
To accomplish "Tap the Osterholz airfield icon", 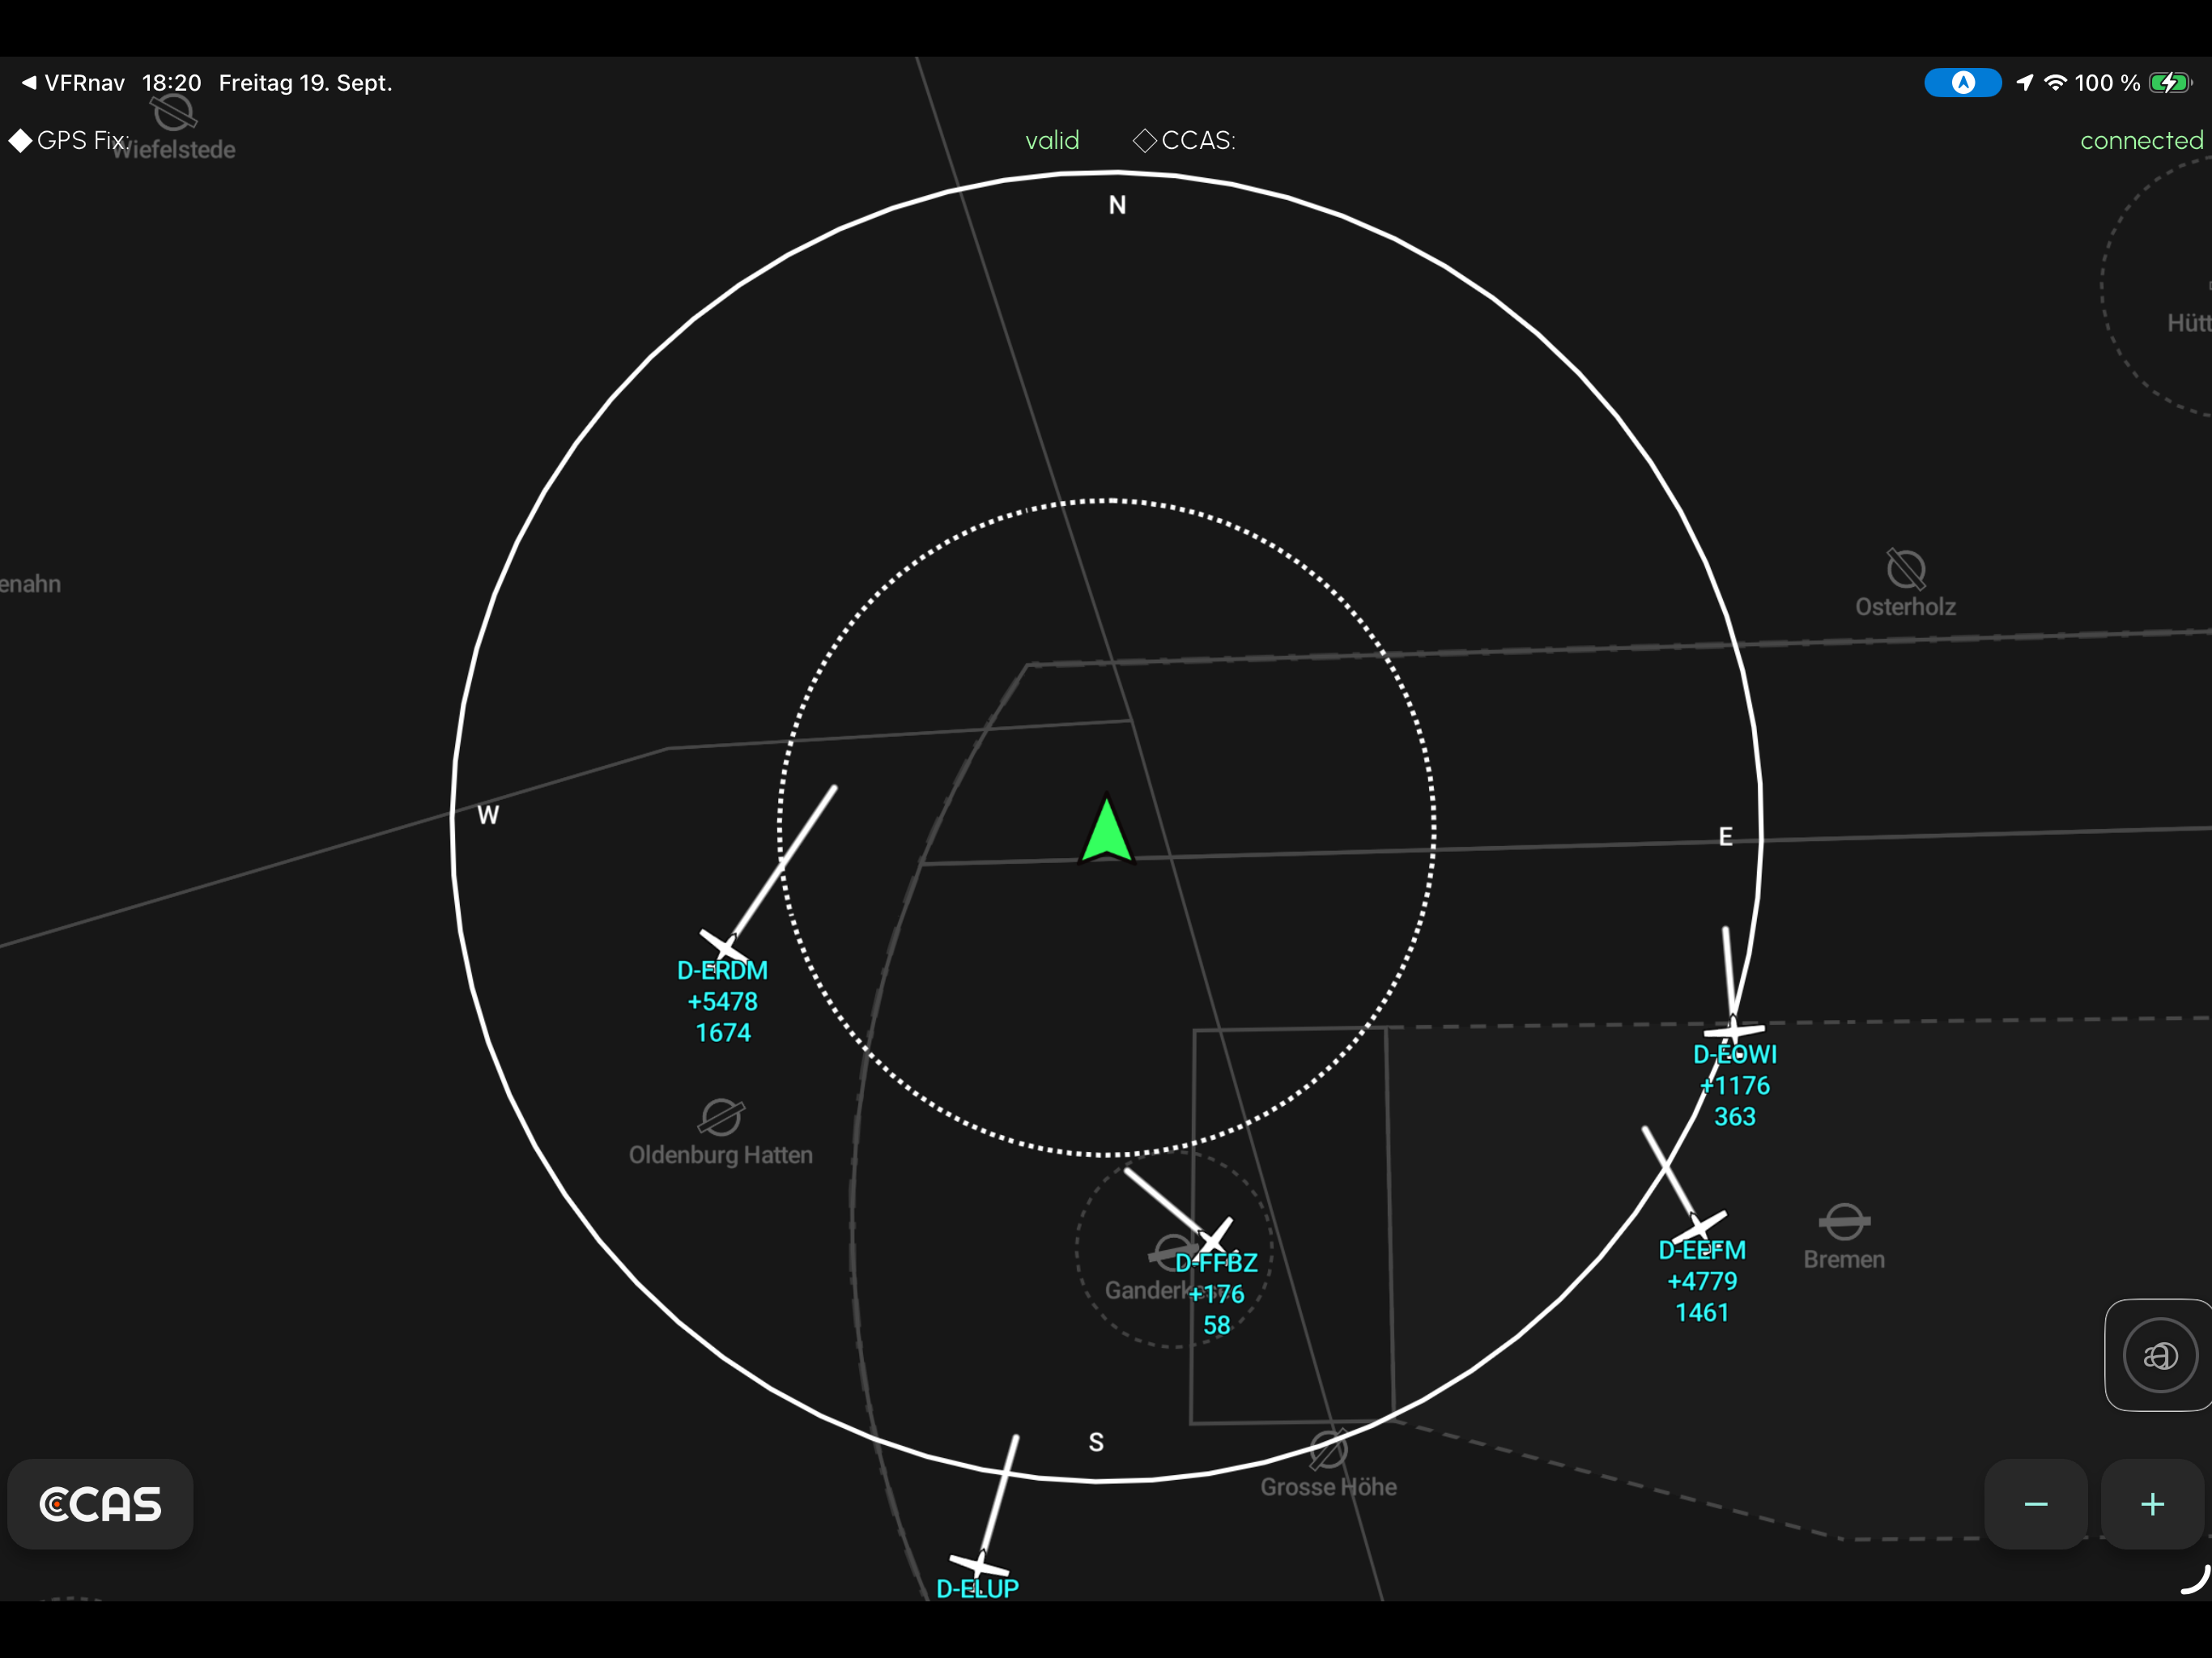I will 1905,569.
